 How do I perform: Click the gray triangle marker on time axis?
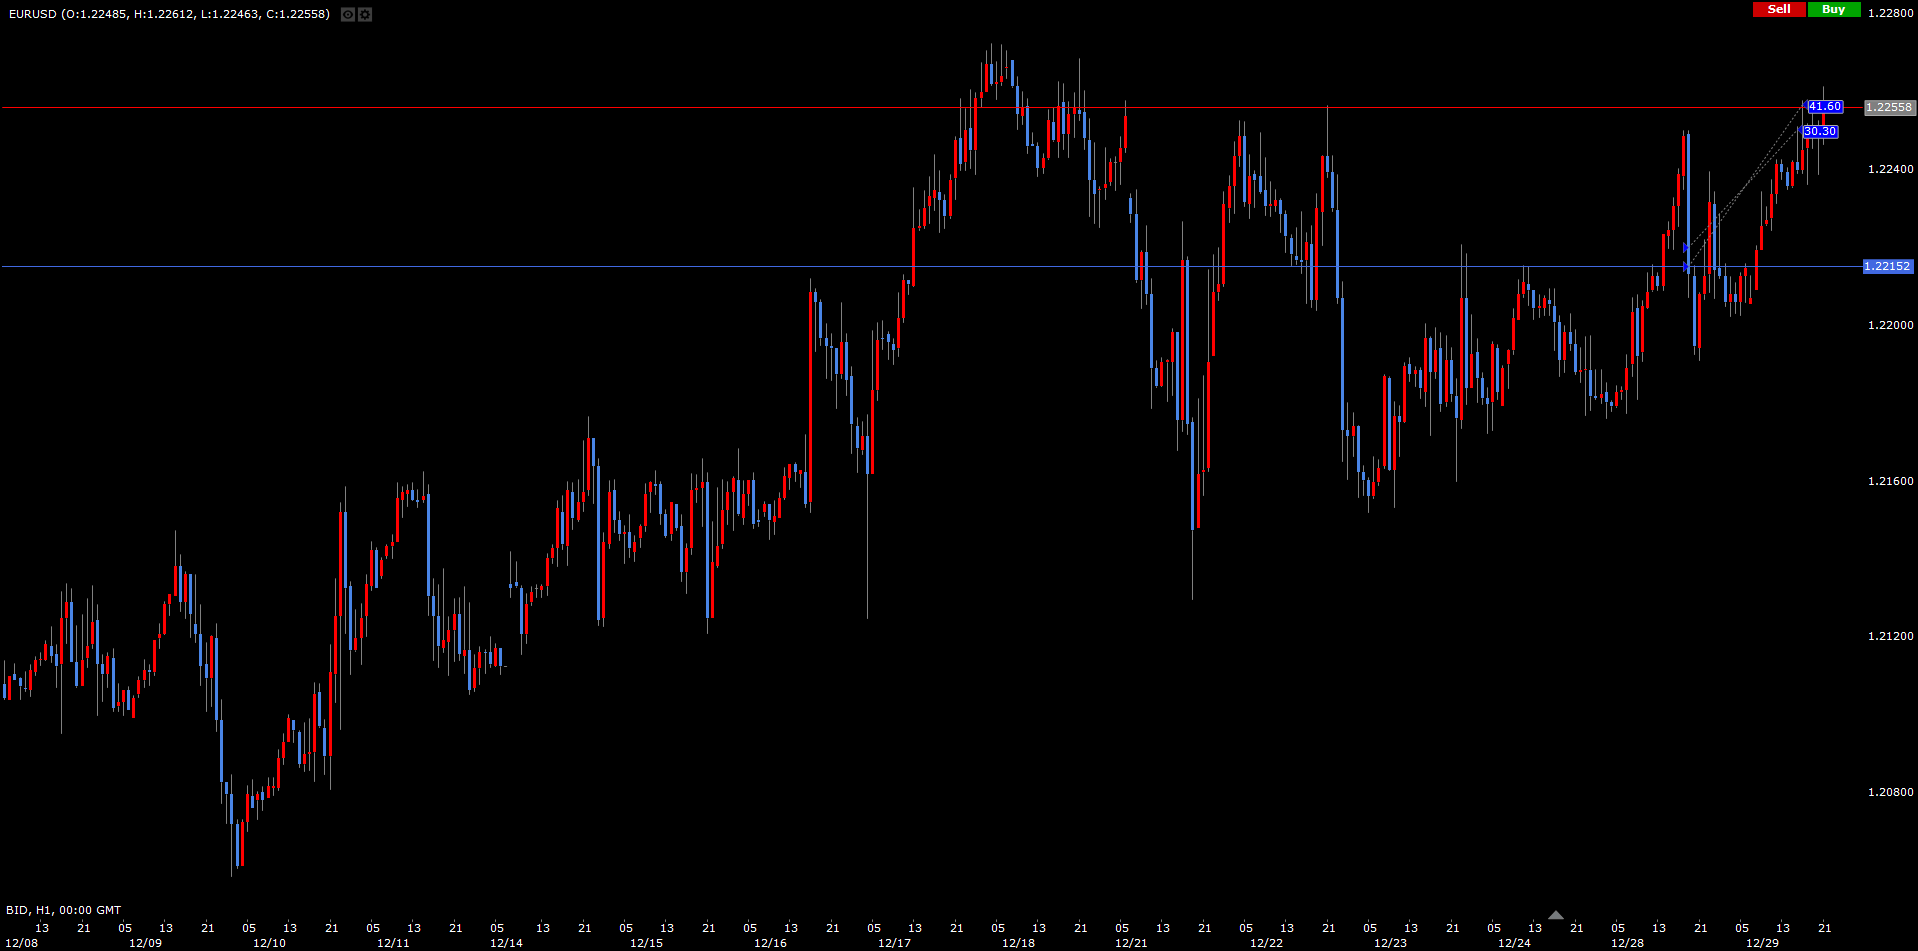coord(1555,915)
